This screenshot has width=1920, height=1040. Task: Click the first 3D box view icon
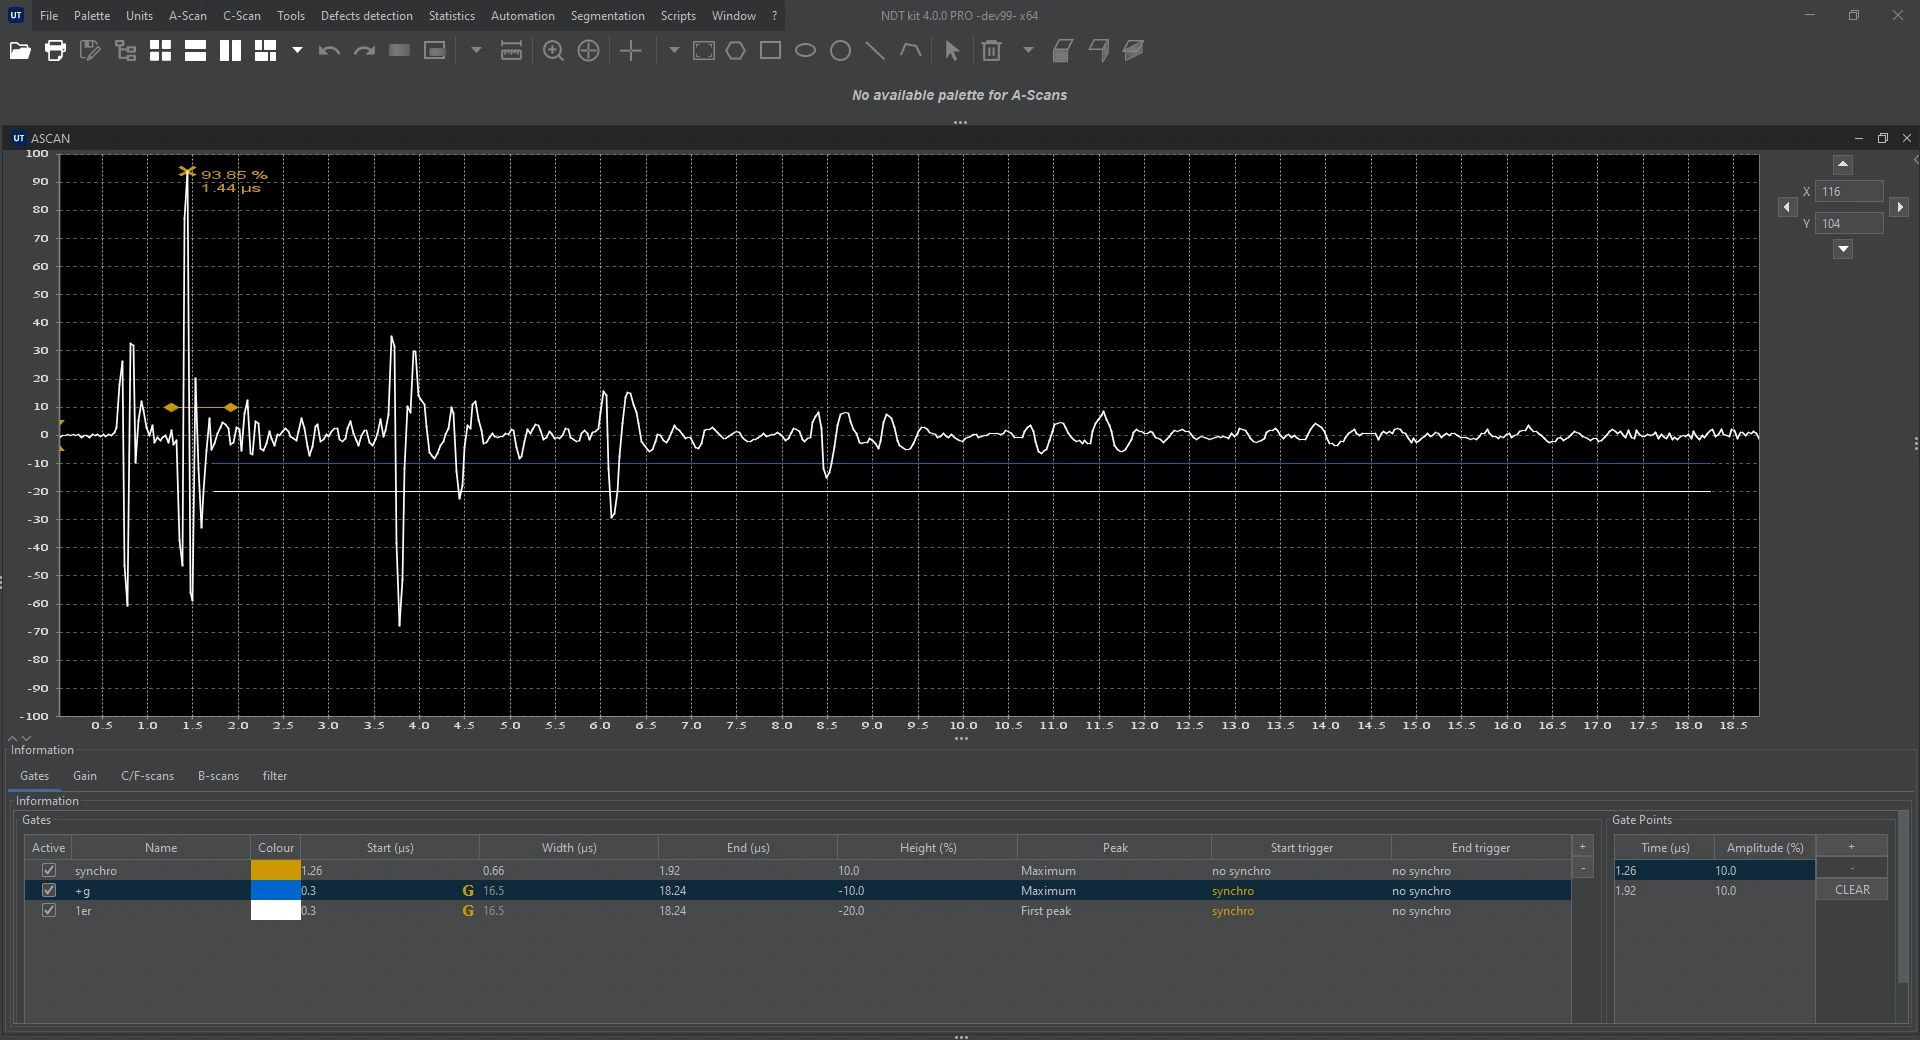1063,51
